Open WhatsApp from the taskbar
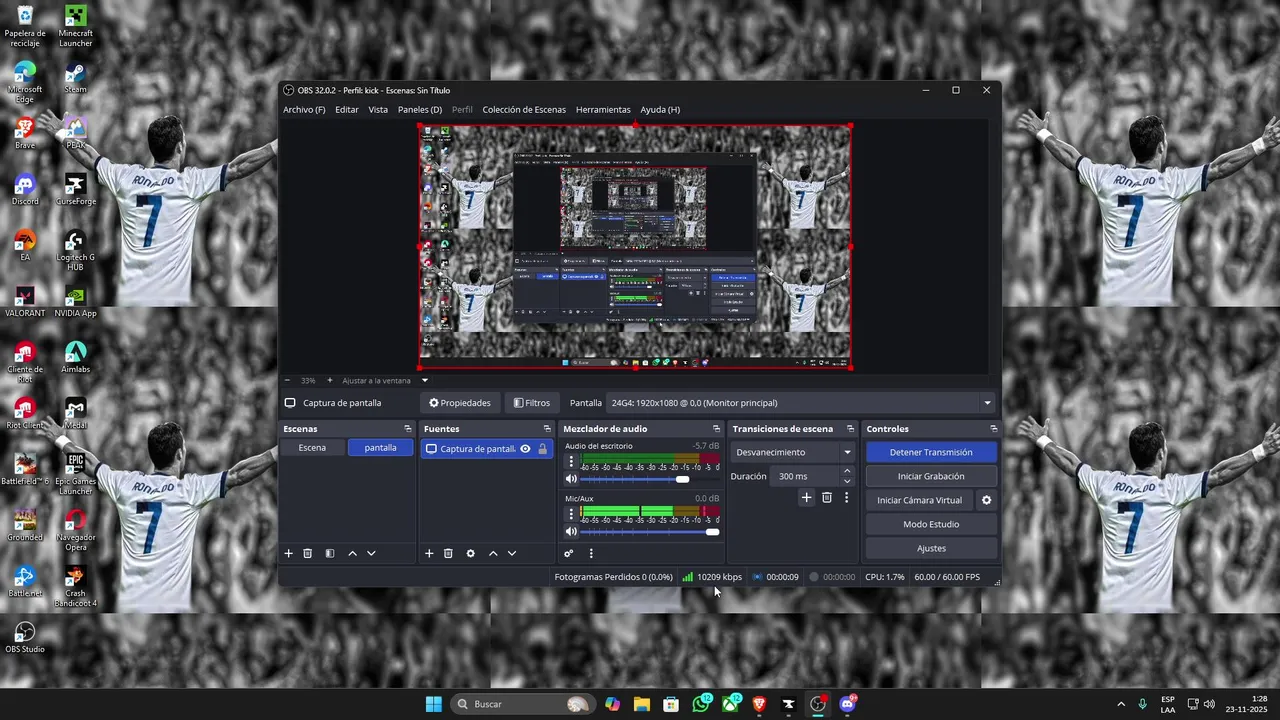The height and width of the screenshot is (720, 1280). pos(701,704)
